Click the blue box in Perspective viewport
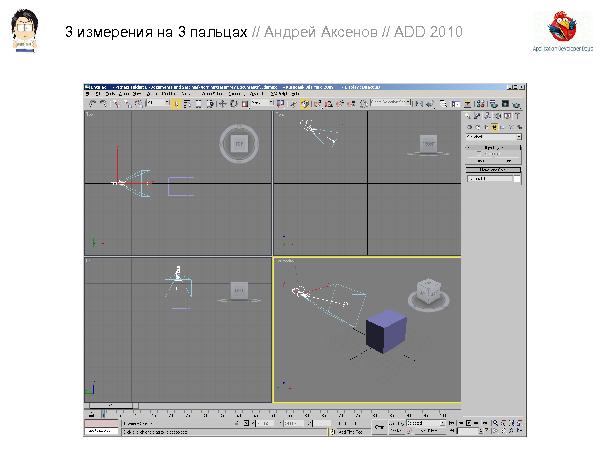Viewport: 600px width, 450px height. (x=386, y=331)
